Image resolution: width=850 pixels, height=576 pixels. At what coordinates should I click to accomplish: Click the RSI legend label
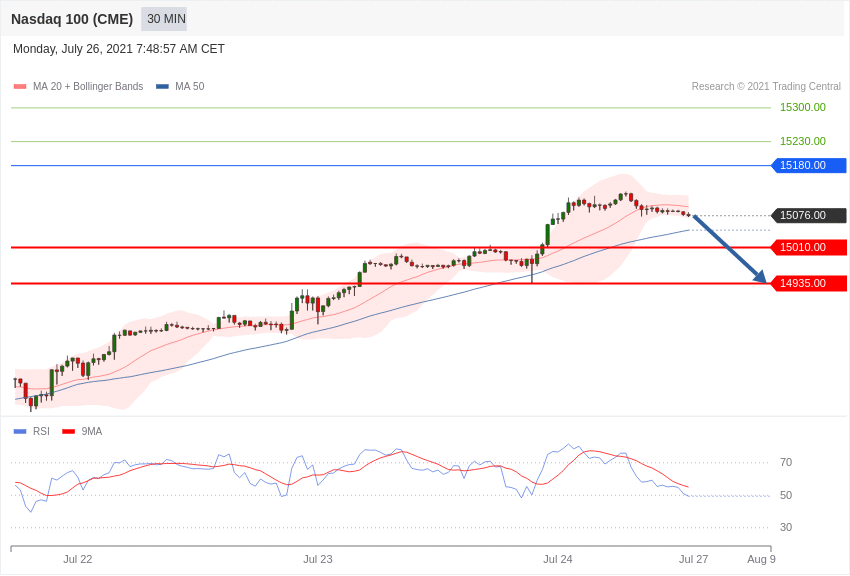pyautogui.click(x=41, y=431)
